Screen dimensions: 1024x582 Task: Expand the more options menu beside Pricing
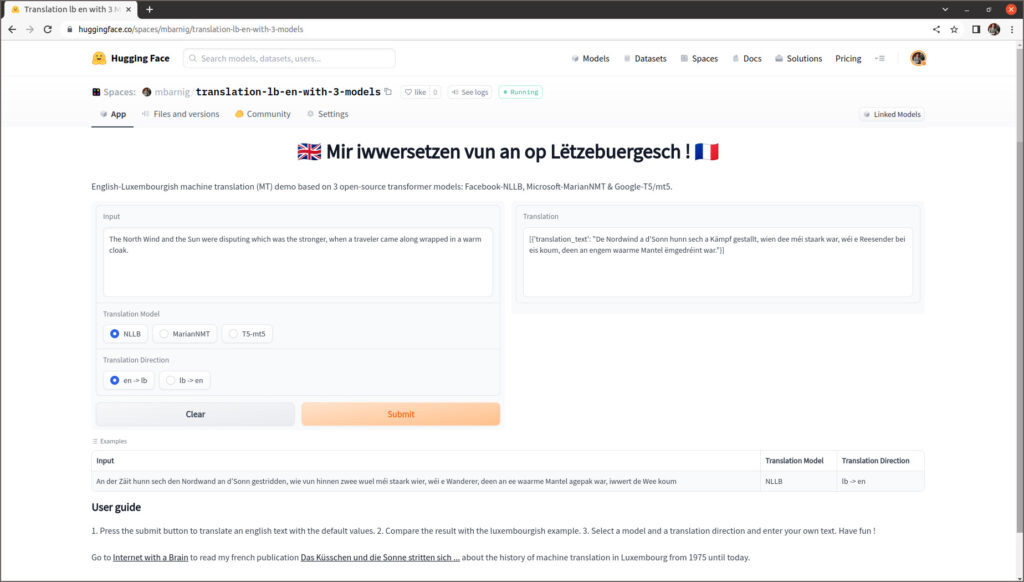(879, 58)
